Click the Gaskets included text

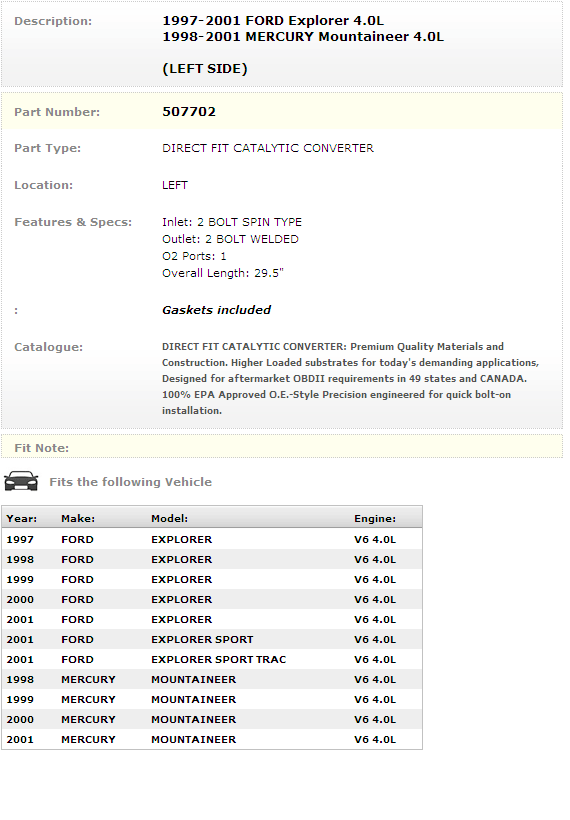(216, 310)
